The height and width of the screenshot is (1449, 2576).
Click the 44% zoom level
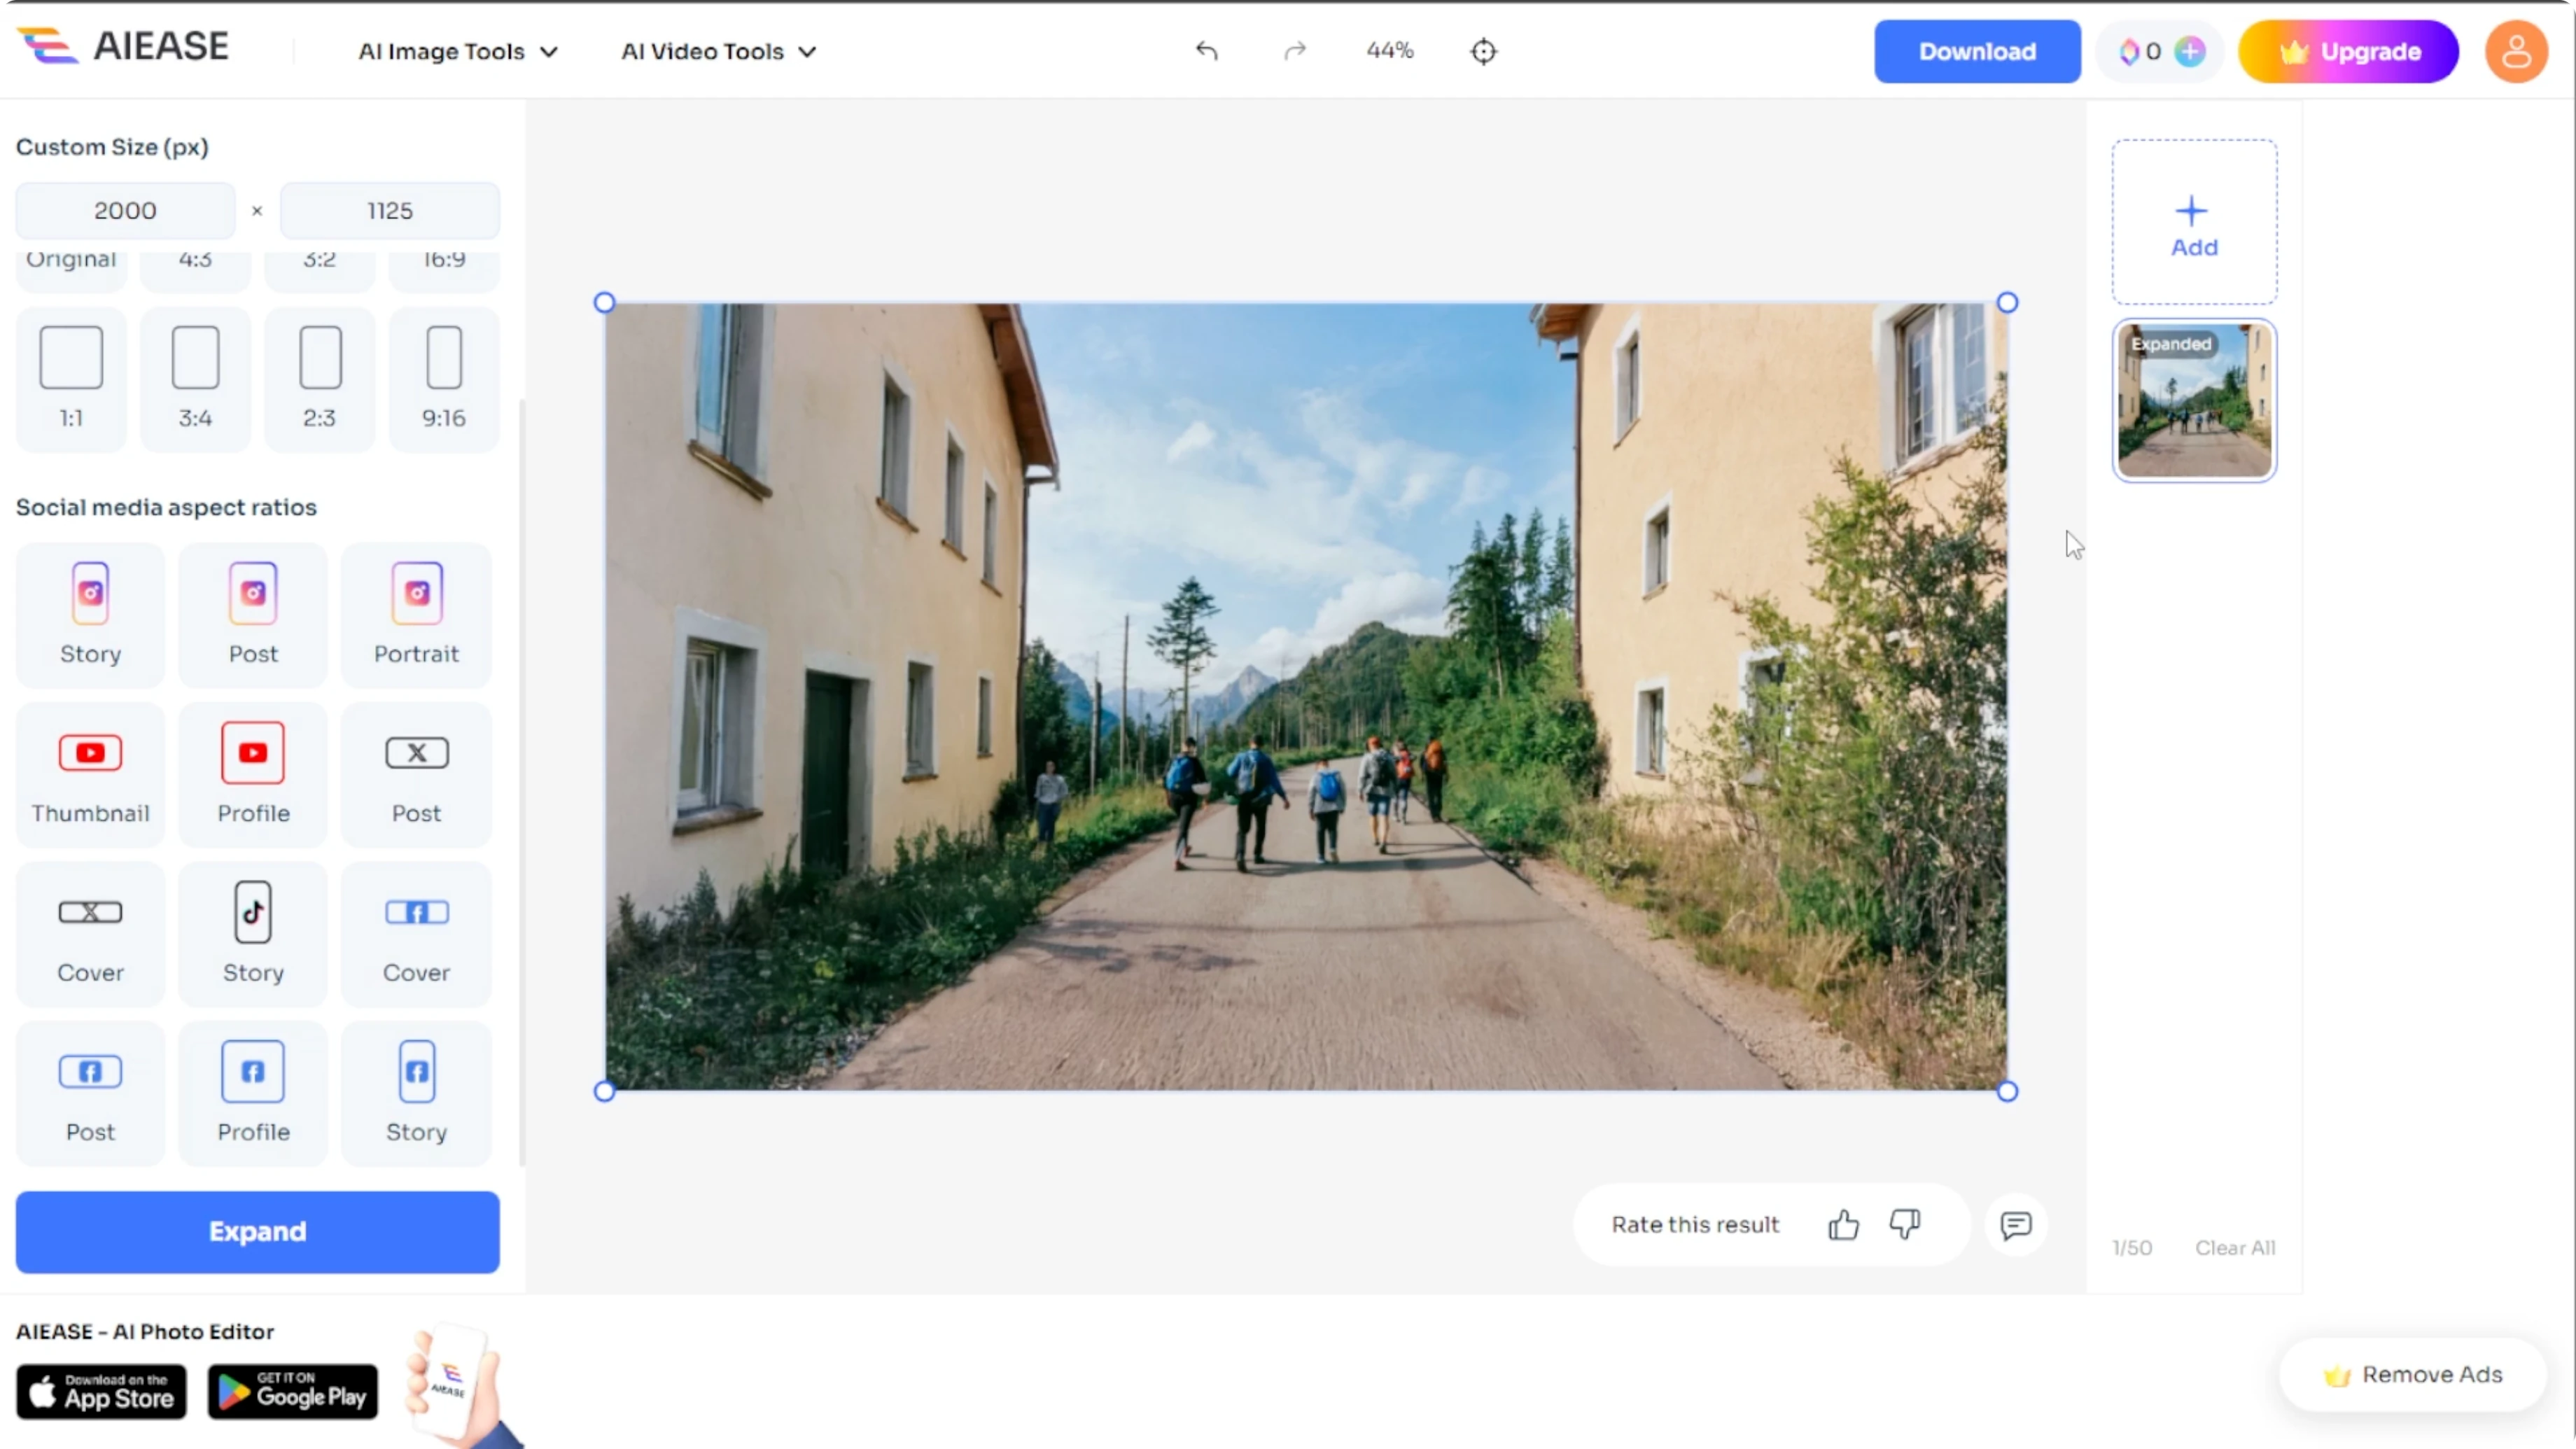pyautogui.click(x=1390, y=50)
